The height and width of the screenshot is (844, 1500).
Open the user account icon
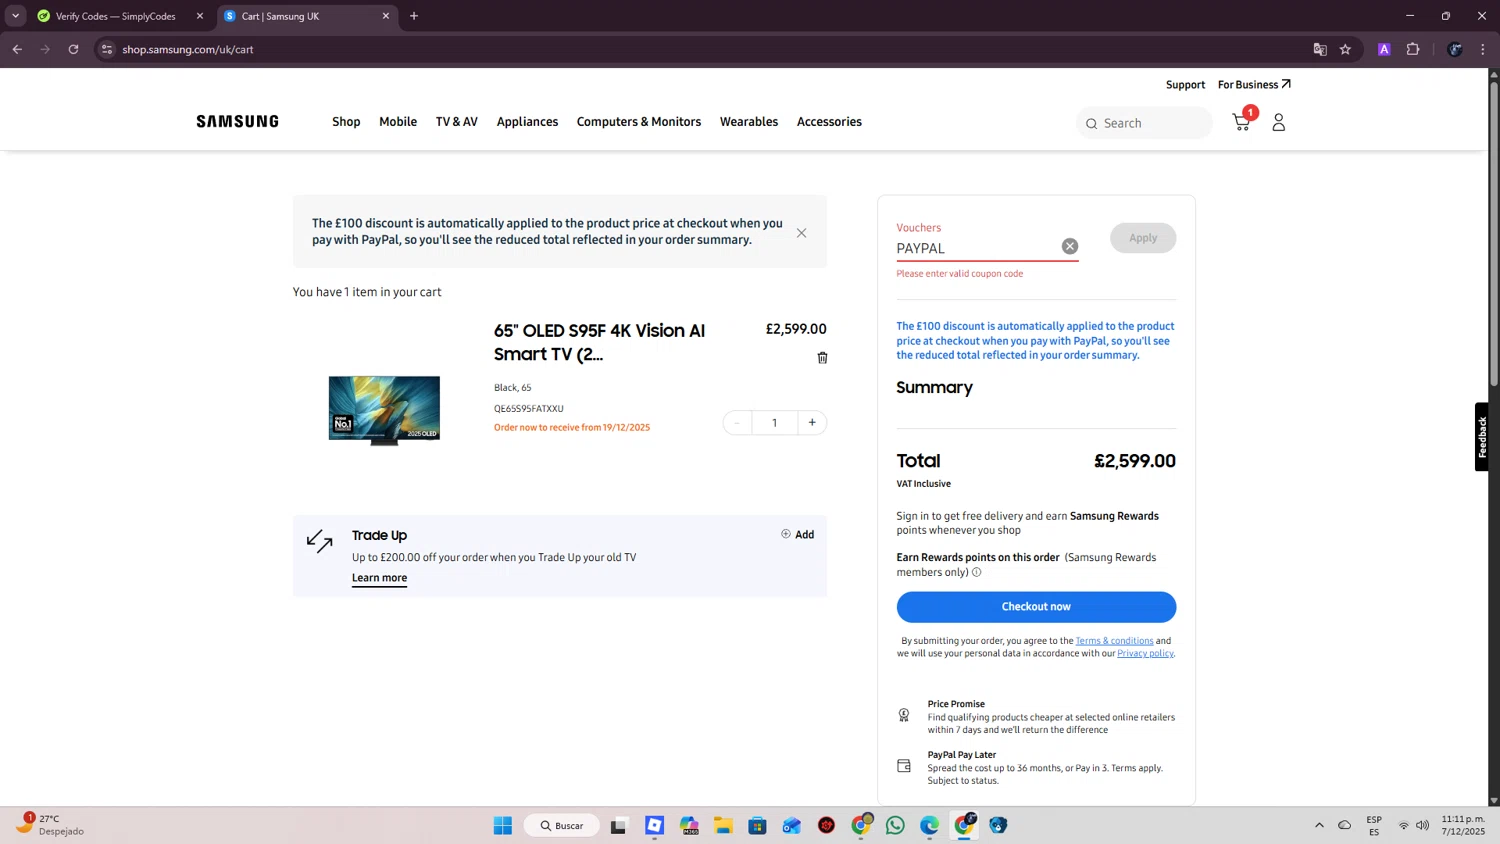point(1278,122)
